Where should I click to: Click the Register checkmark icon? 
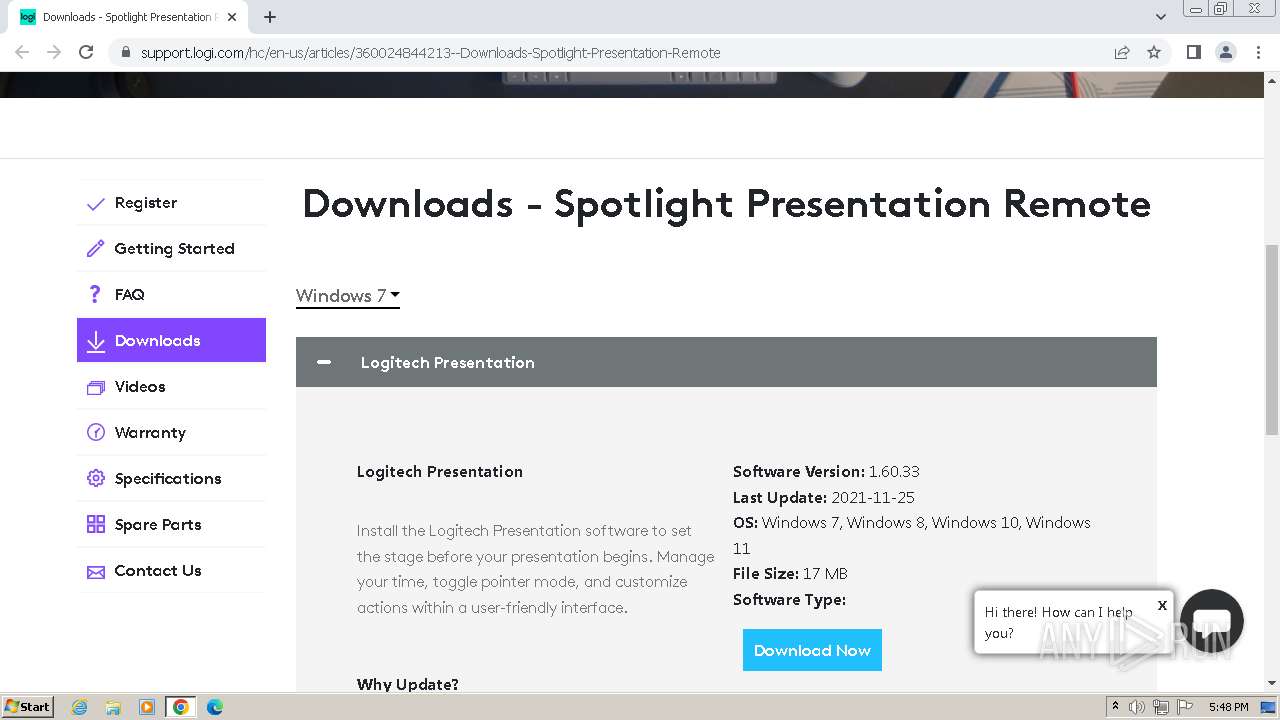(x=96, y=204)
